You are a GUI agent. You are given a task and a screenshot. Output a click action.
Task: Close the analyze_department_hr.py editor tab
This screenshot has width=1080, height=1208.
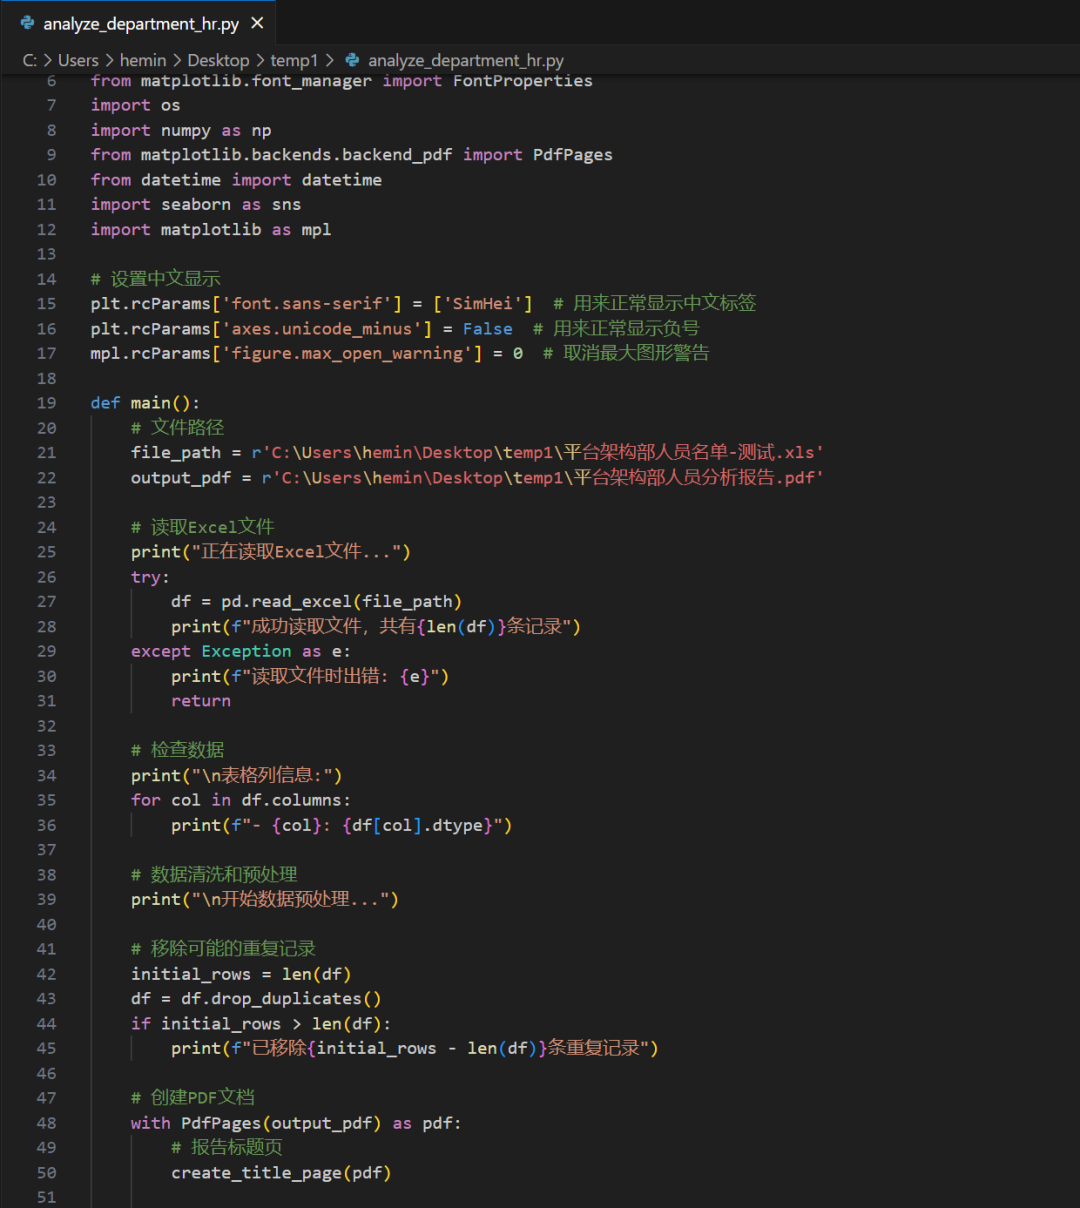click(257, 23)
